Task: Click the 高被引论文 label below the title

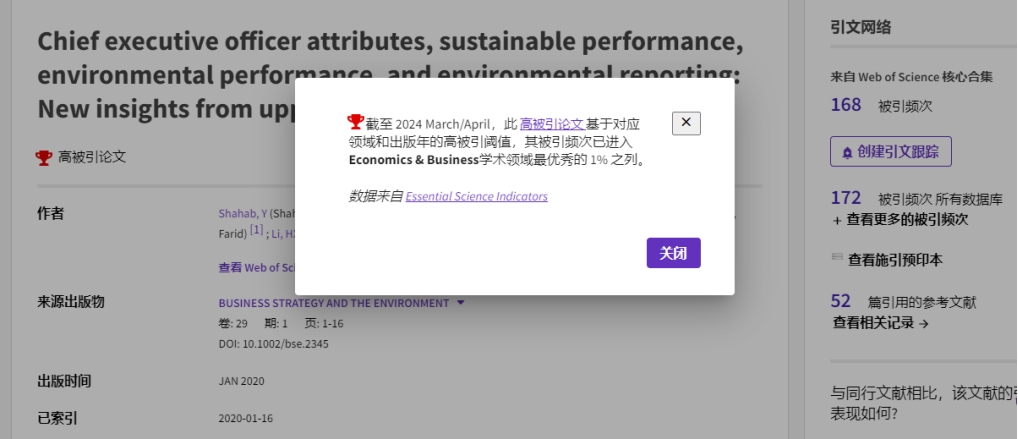Action: [92, 157]
